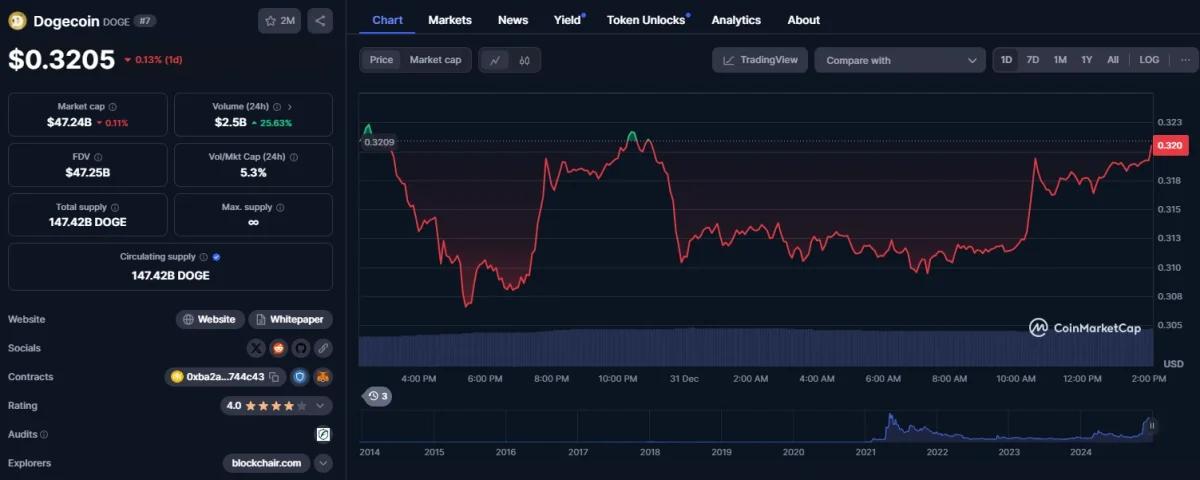Add Dogecoin to watchlist with star button
Screen dimensions: 1200x480
(x=279, y=20)
